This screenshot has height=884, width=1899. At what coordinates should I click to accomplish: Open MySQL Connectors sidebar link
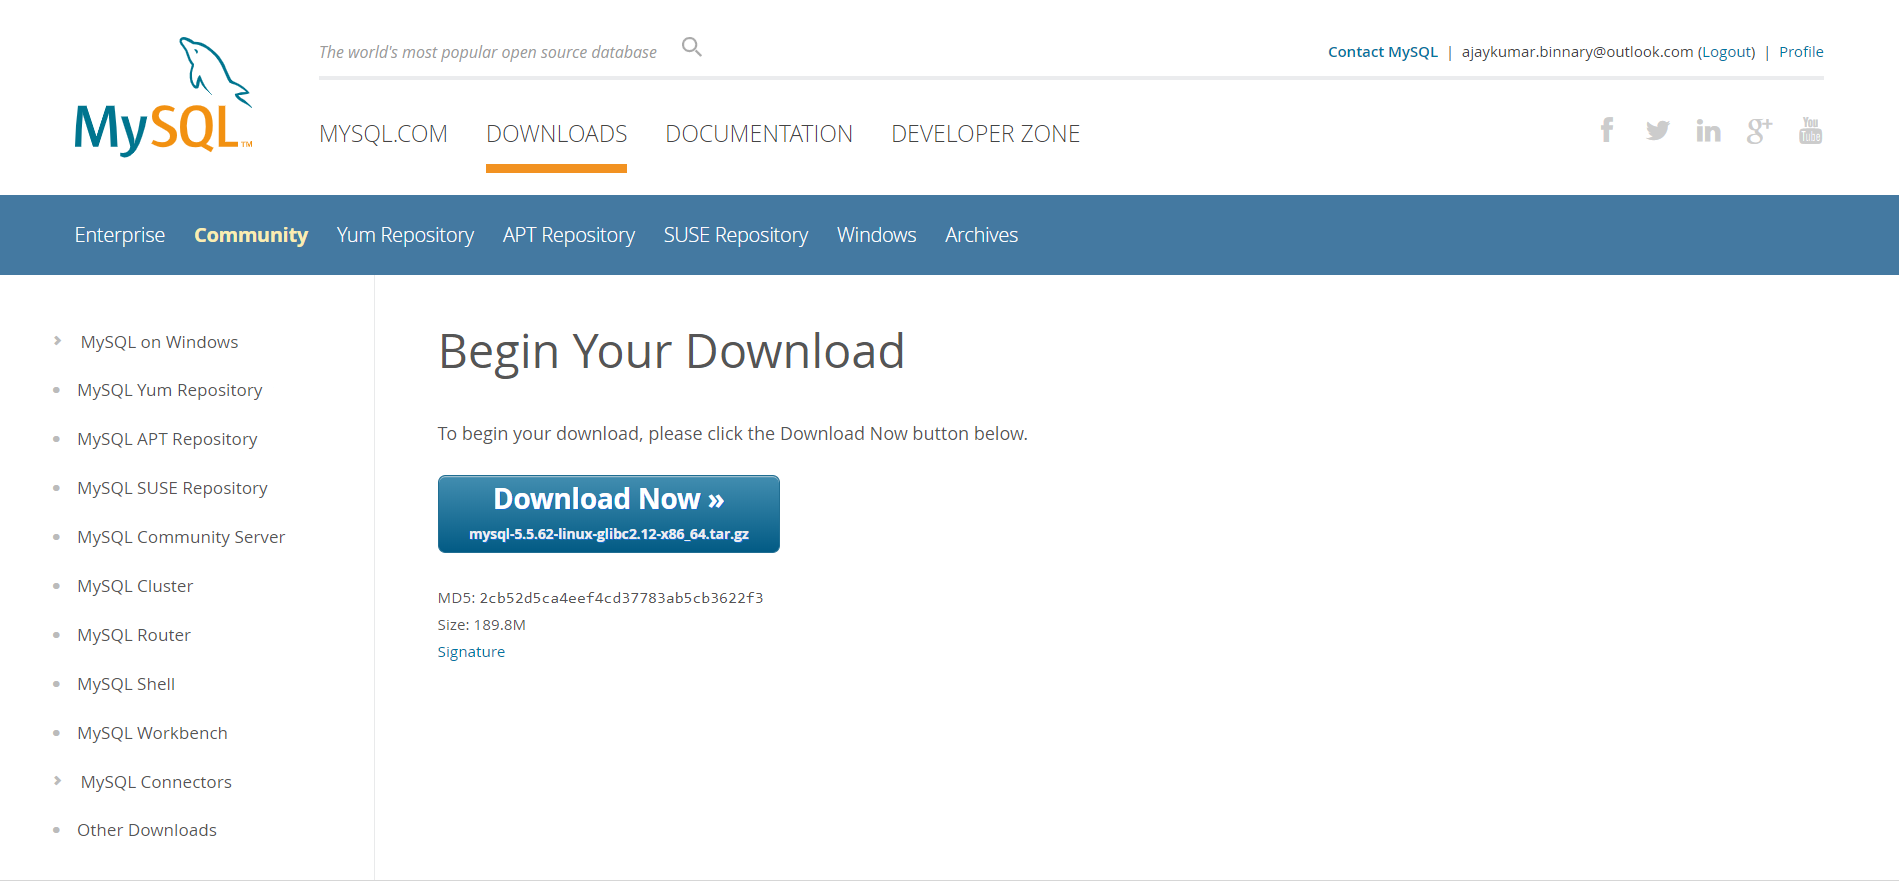[156, 782]
